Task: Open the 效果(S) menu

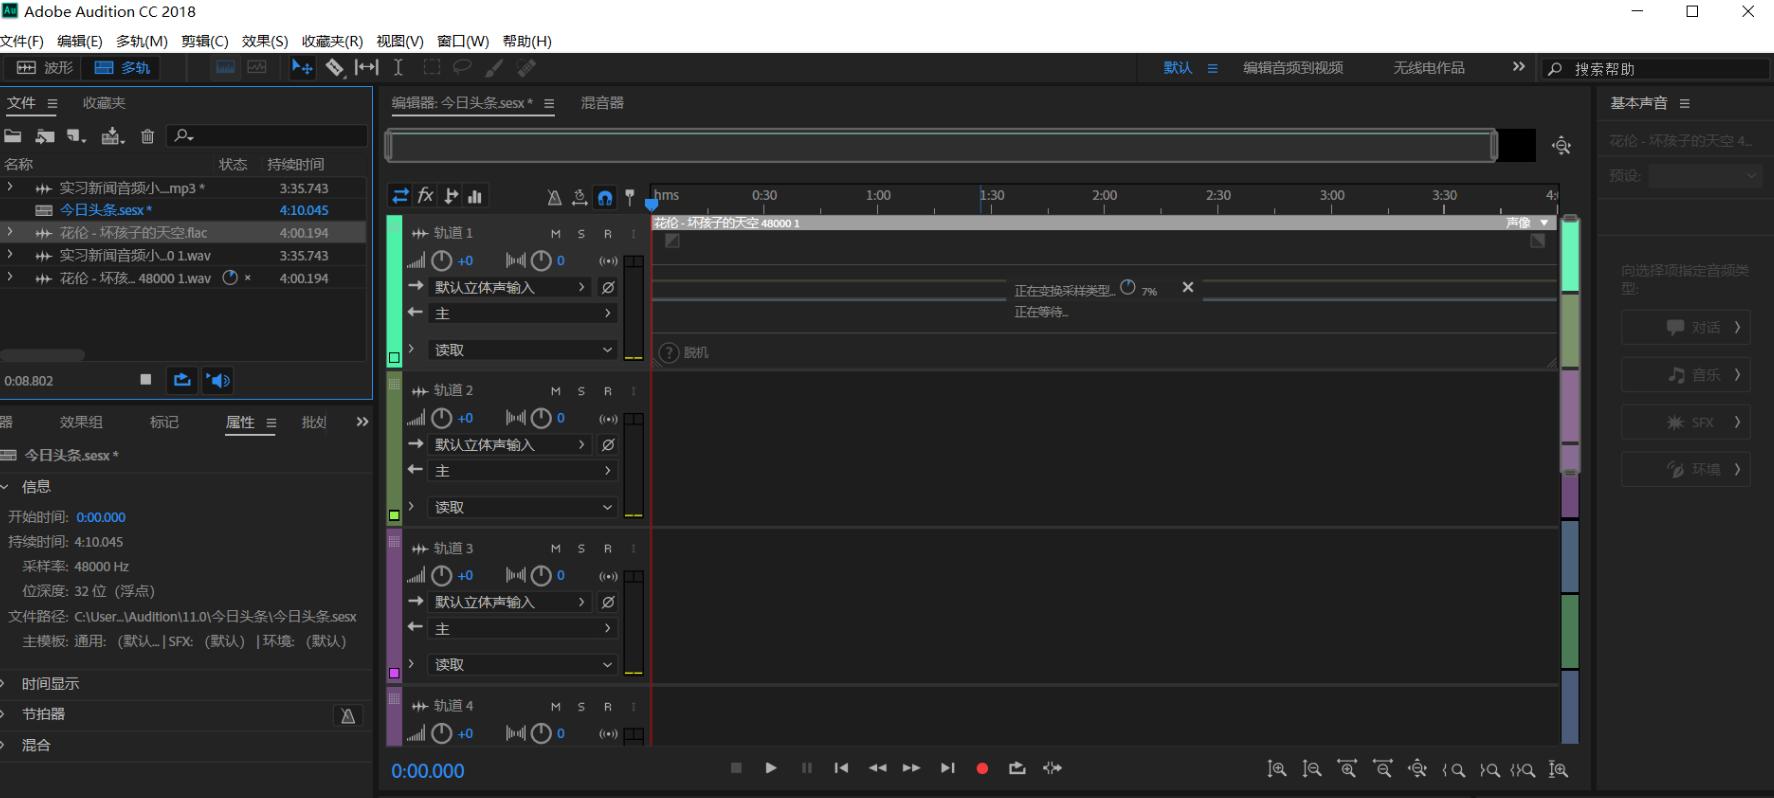Action: pos(265,41)
